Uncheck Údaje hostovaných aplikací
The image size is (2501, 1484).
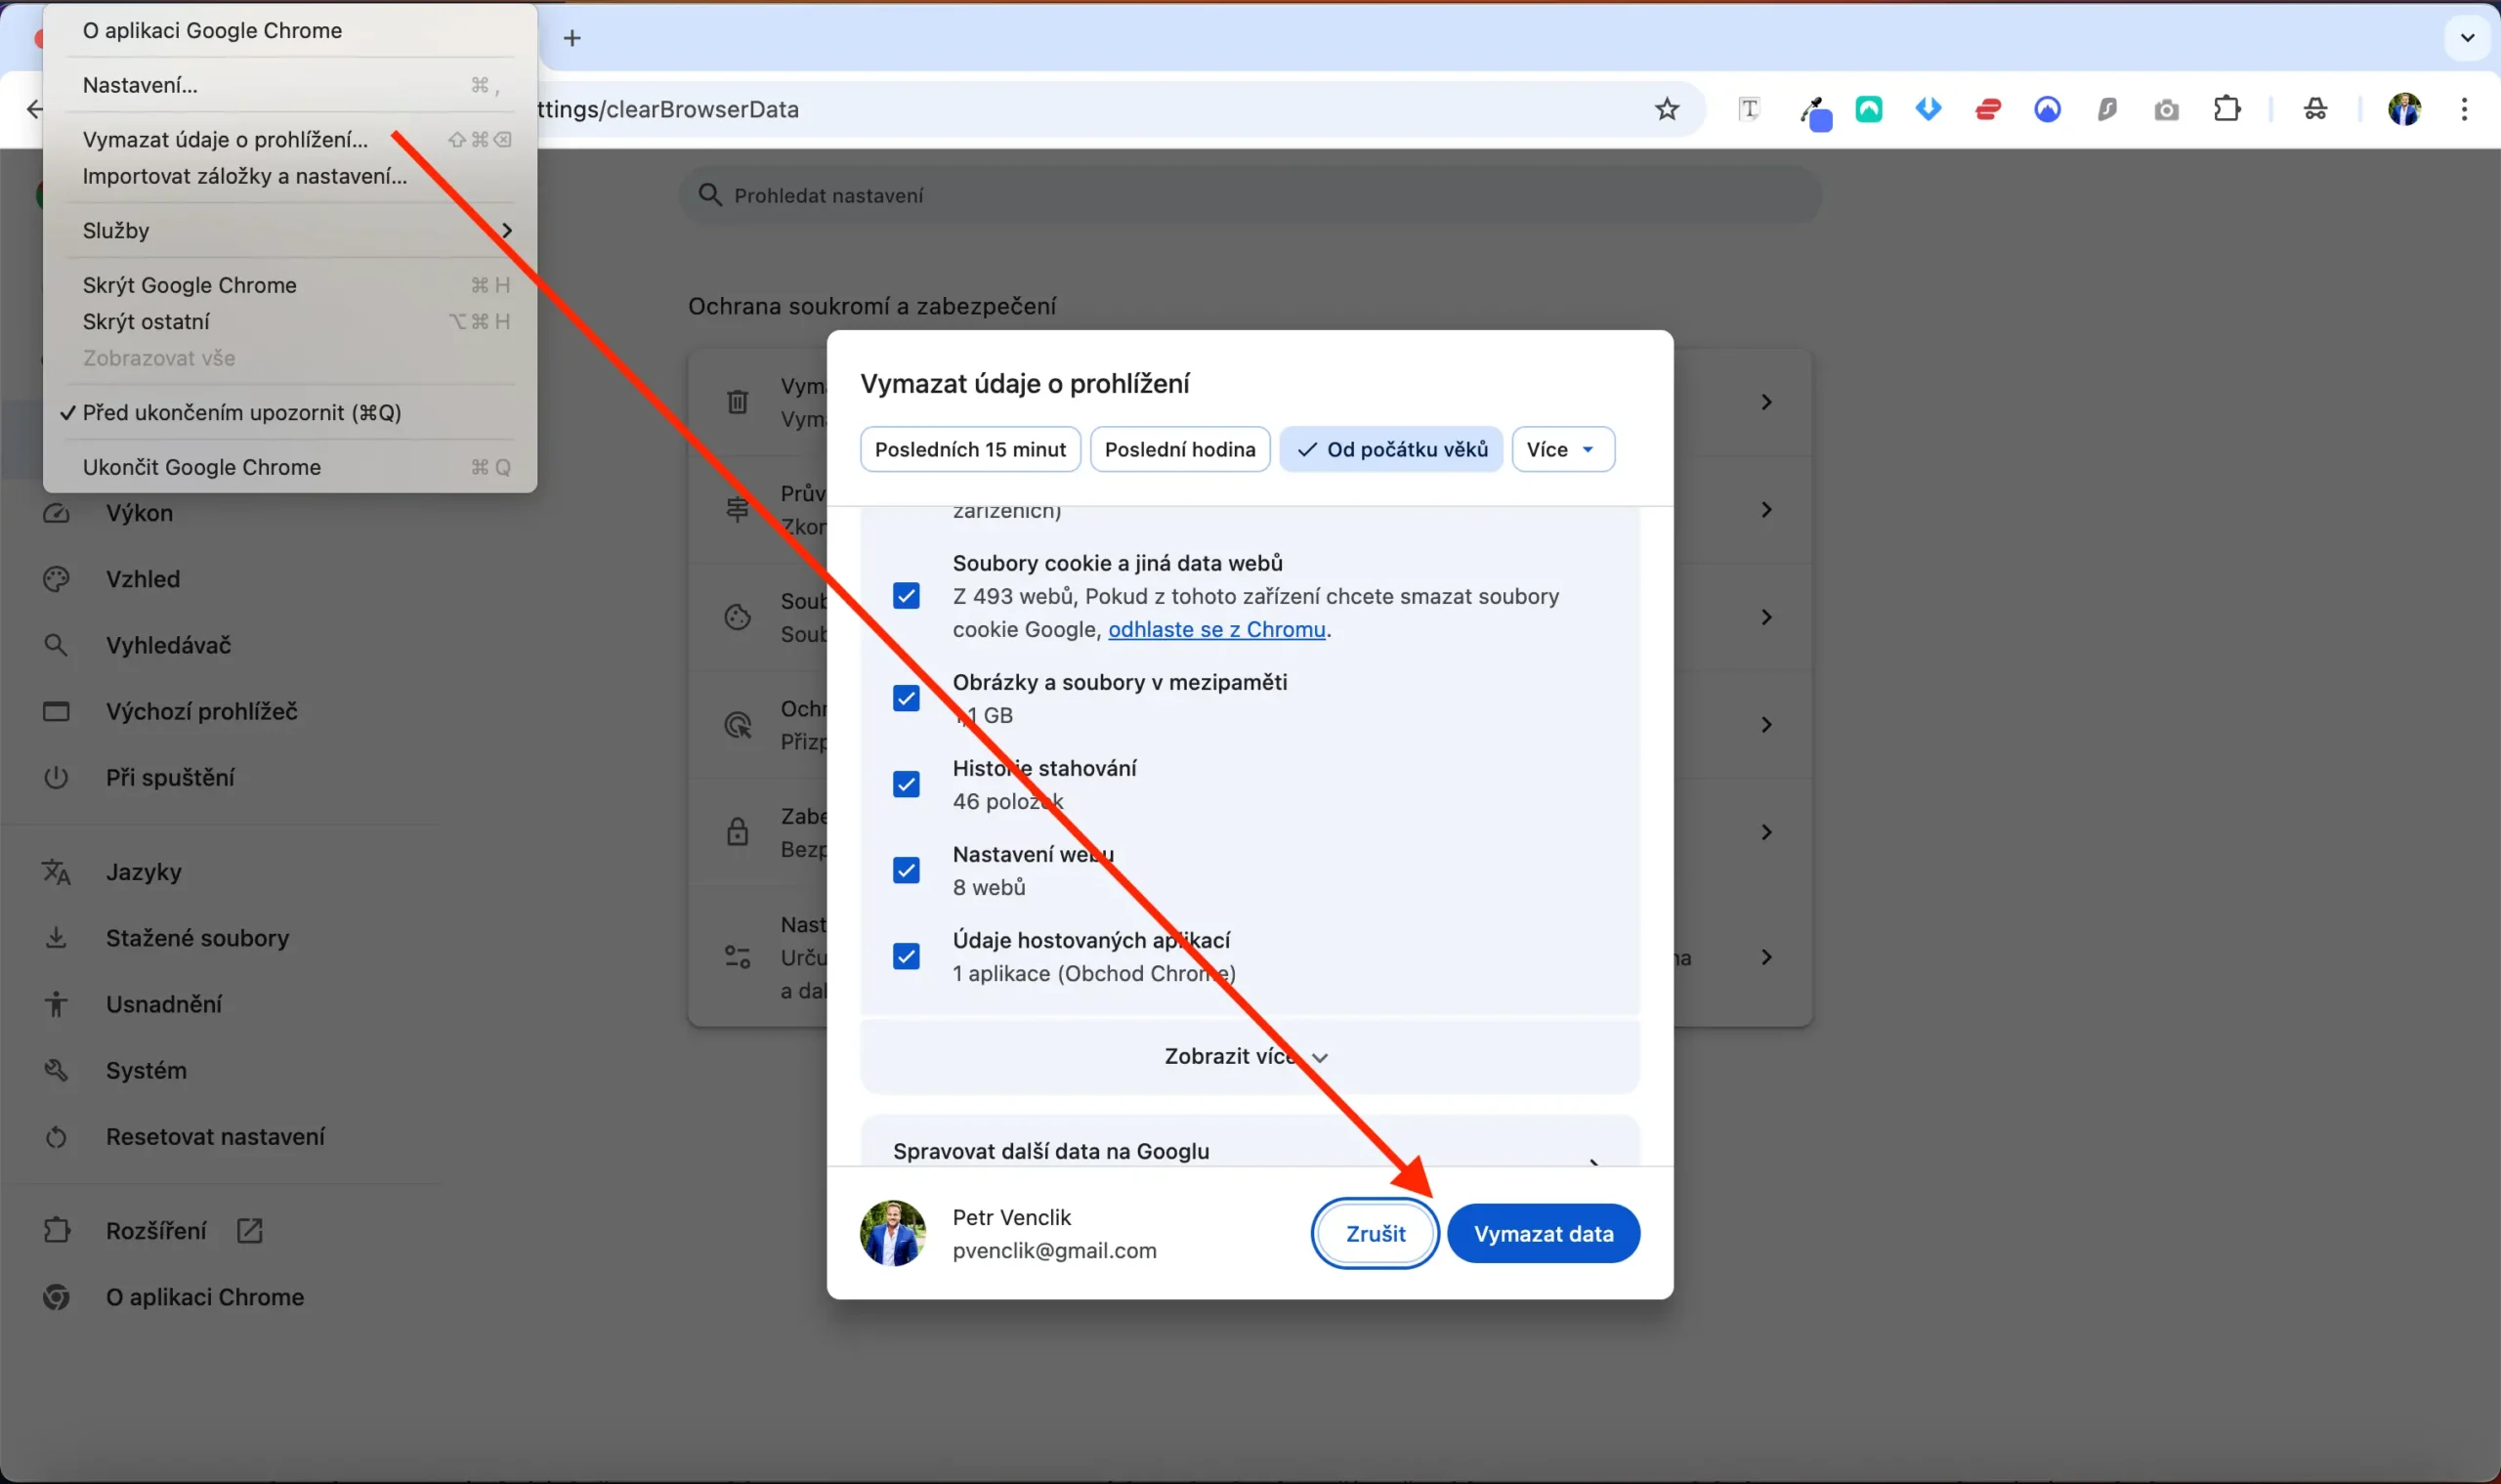[x=905, y=956]
